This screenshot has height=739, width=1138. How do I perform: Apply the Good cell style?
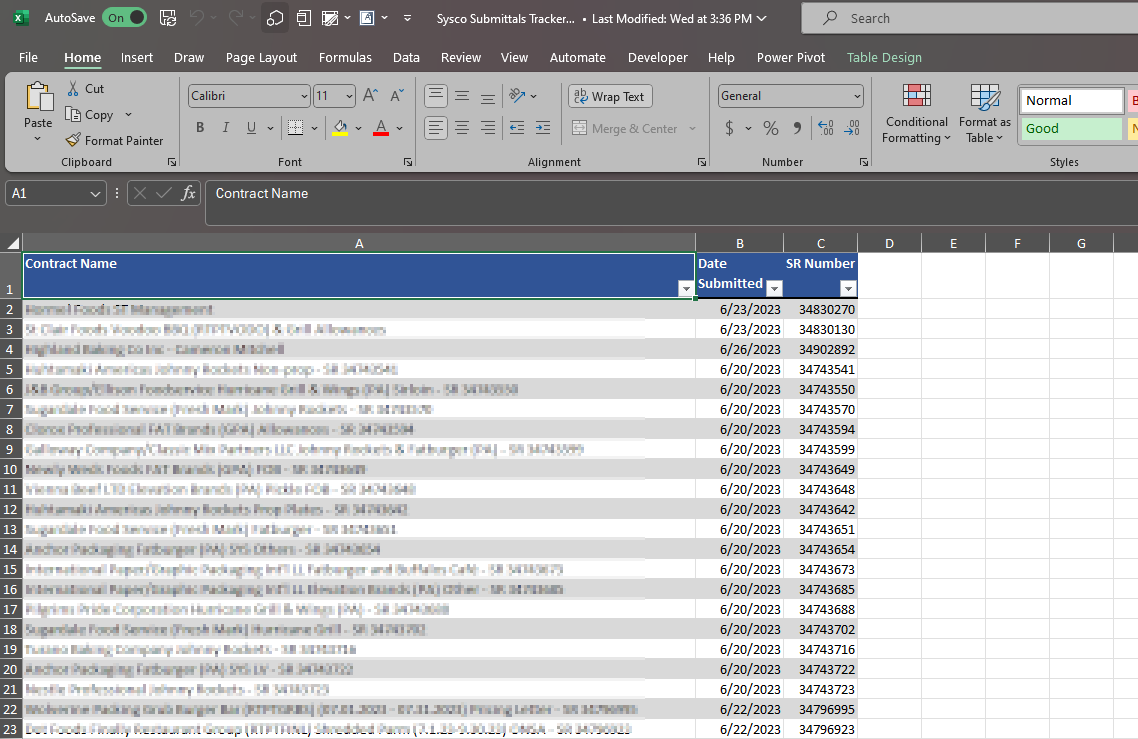pos(1071,128)
